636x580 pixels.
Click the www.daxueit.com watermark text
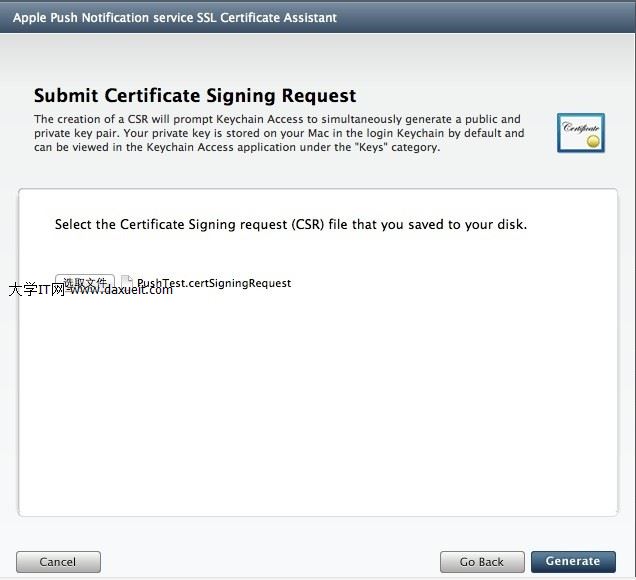(x=121, y=290)
